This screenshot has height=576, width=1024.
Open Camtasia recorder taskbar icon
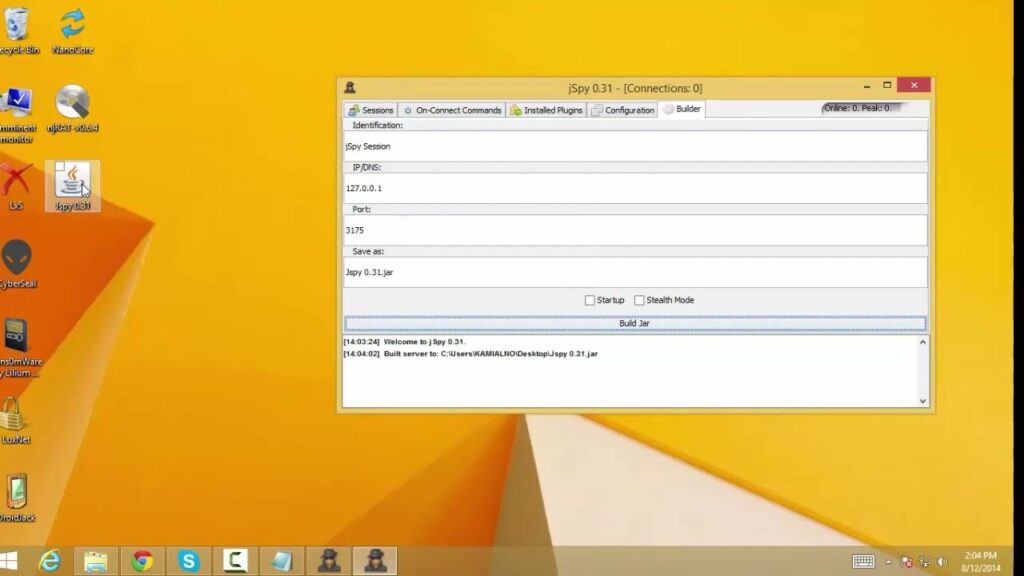(x=235, y=561)
